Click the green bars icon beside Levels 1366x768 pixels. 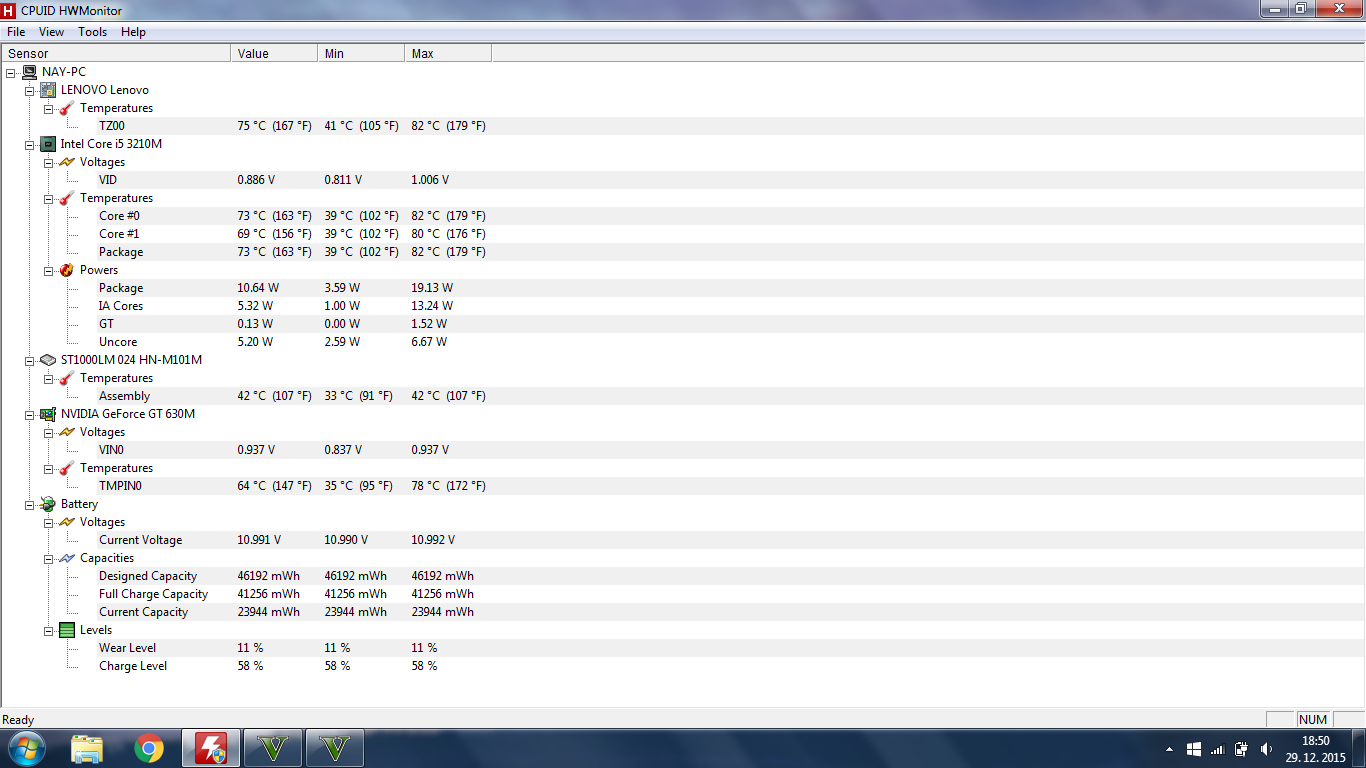[x=67, y=630]
